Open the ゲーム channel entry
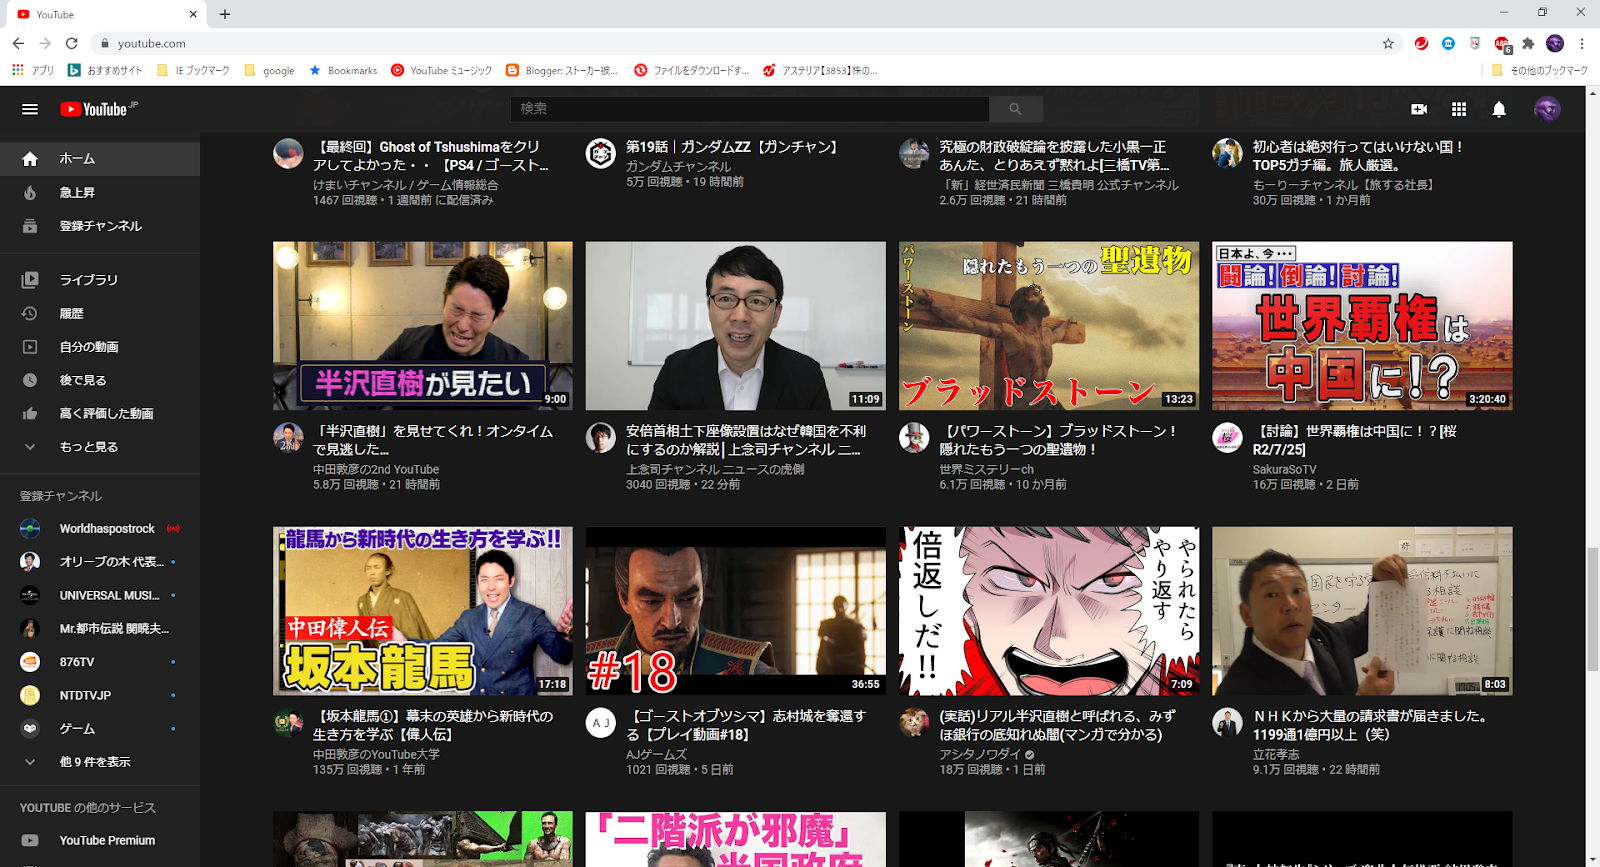 [x=100, y=729]
